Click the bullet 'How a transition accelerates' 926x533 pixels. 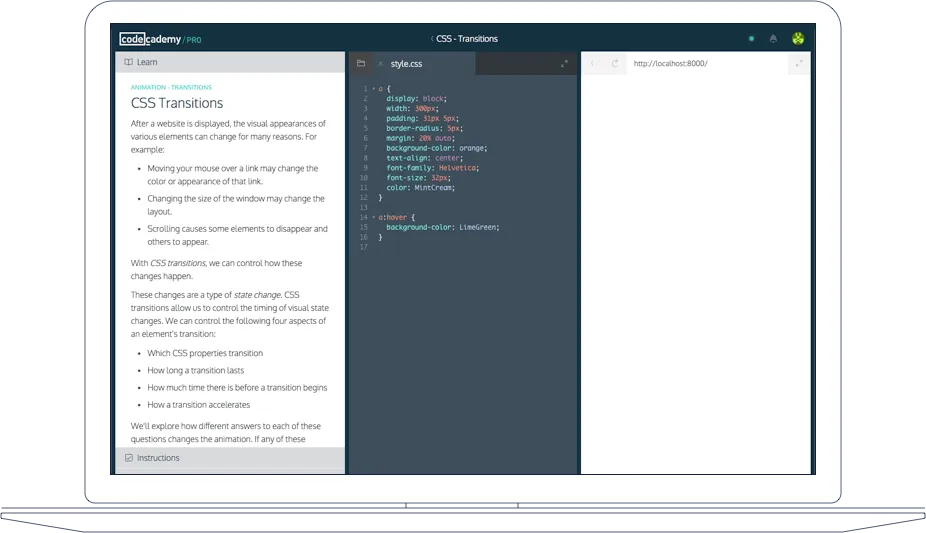click(198, 405)
